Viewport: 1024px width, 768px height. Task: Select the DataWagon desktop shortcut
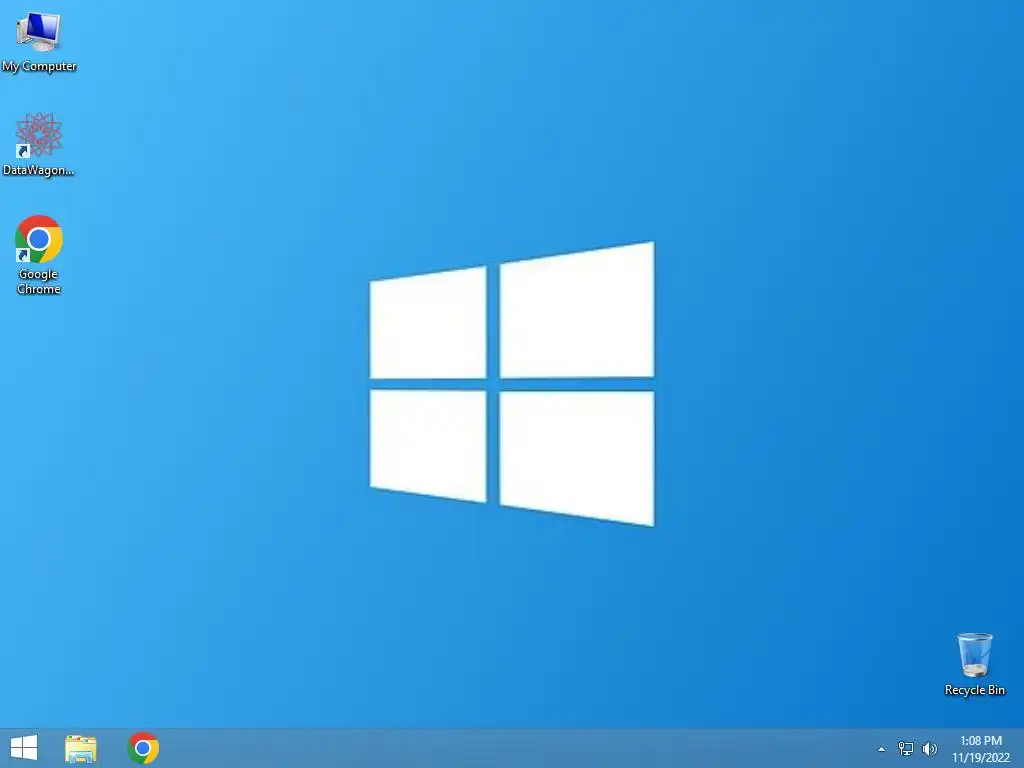(39, 144)
